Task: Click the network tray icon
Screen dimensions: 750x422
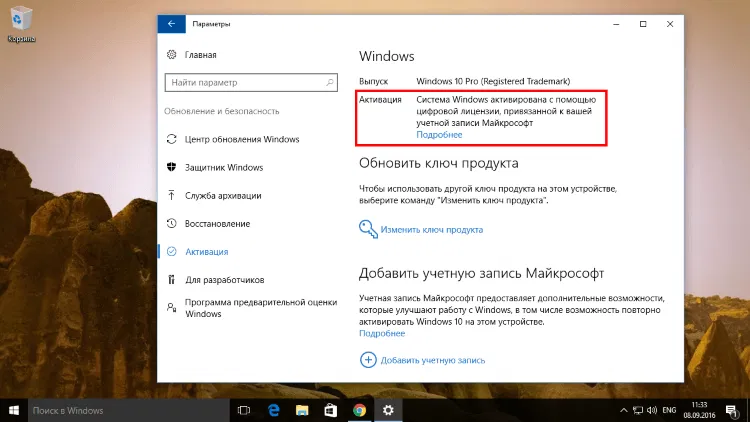Action: click(638, 411)
